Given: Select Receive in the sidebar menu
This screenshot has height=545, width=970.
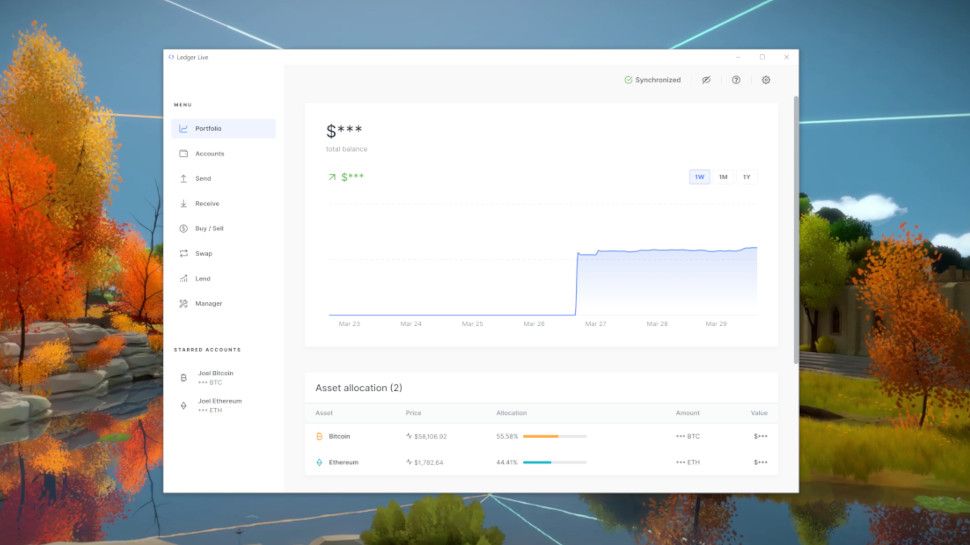Looking at the screenshot, I should pos(223,204).
